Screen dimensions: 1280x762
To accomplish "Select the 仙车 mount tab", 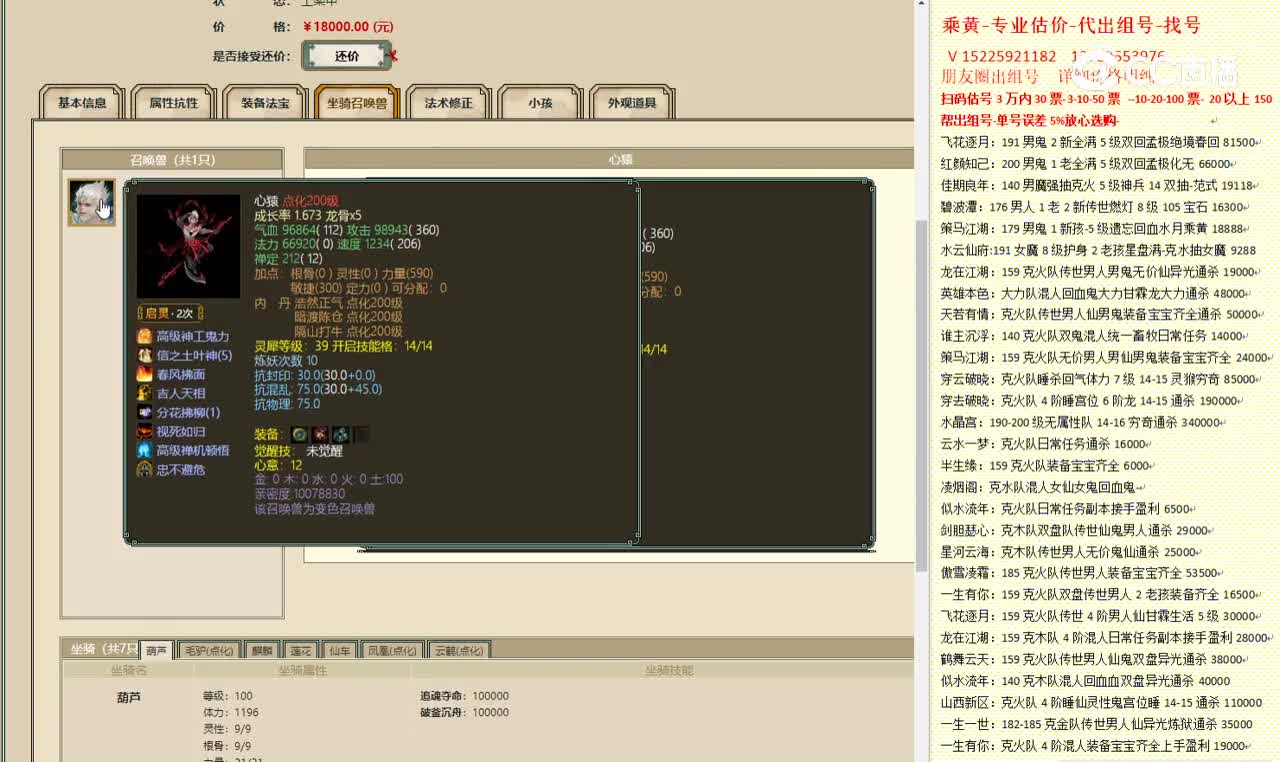I will pos(340,651).
